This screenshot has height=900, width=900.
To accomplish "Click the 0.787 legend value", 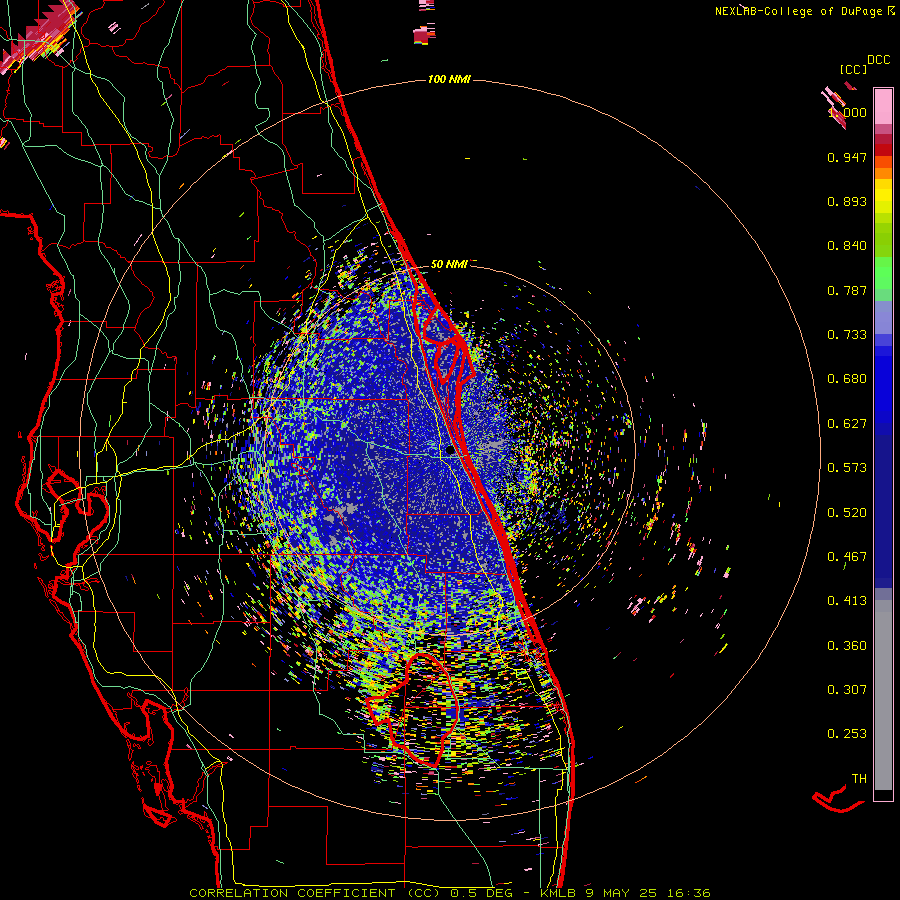I will 847,290.
